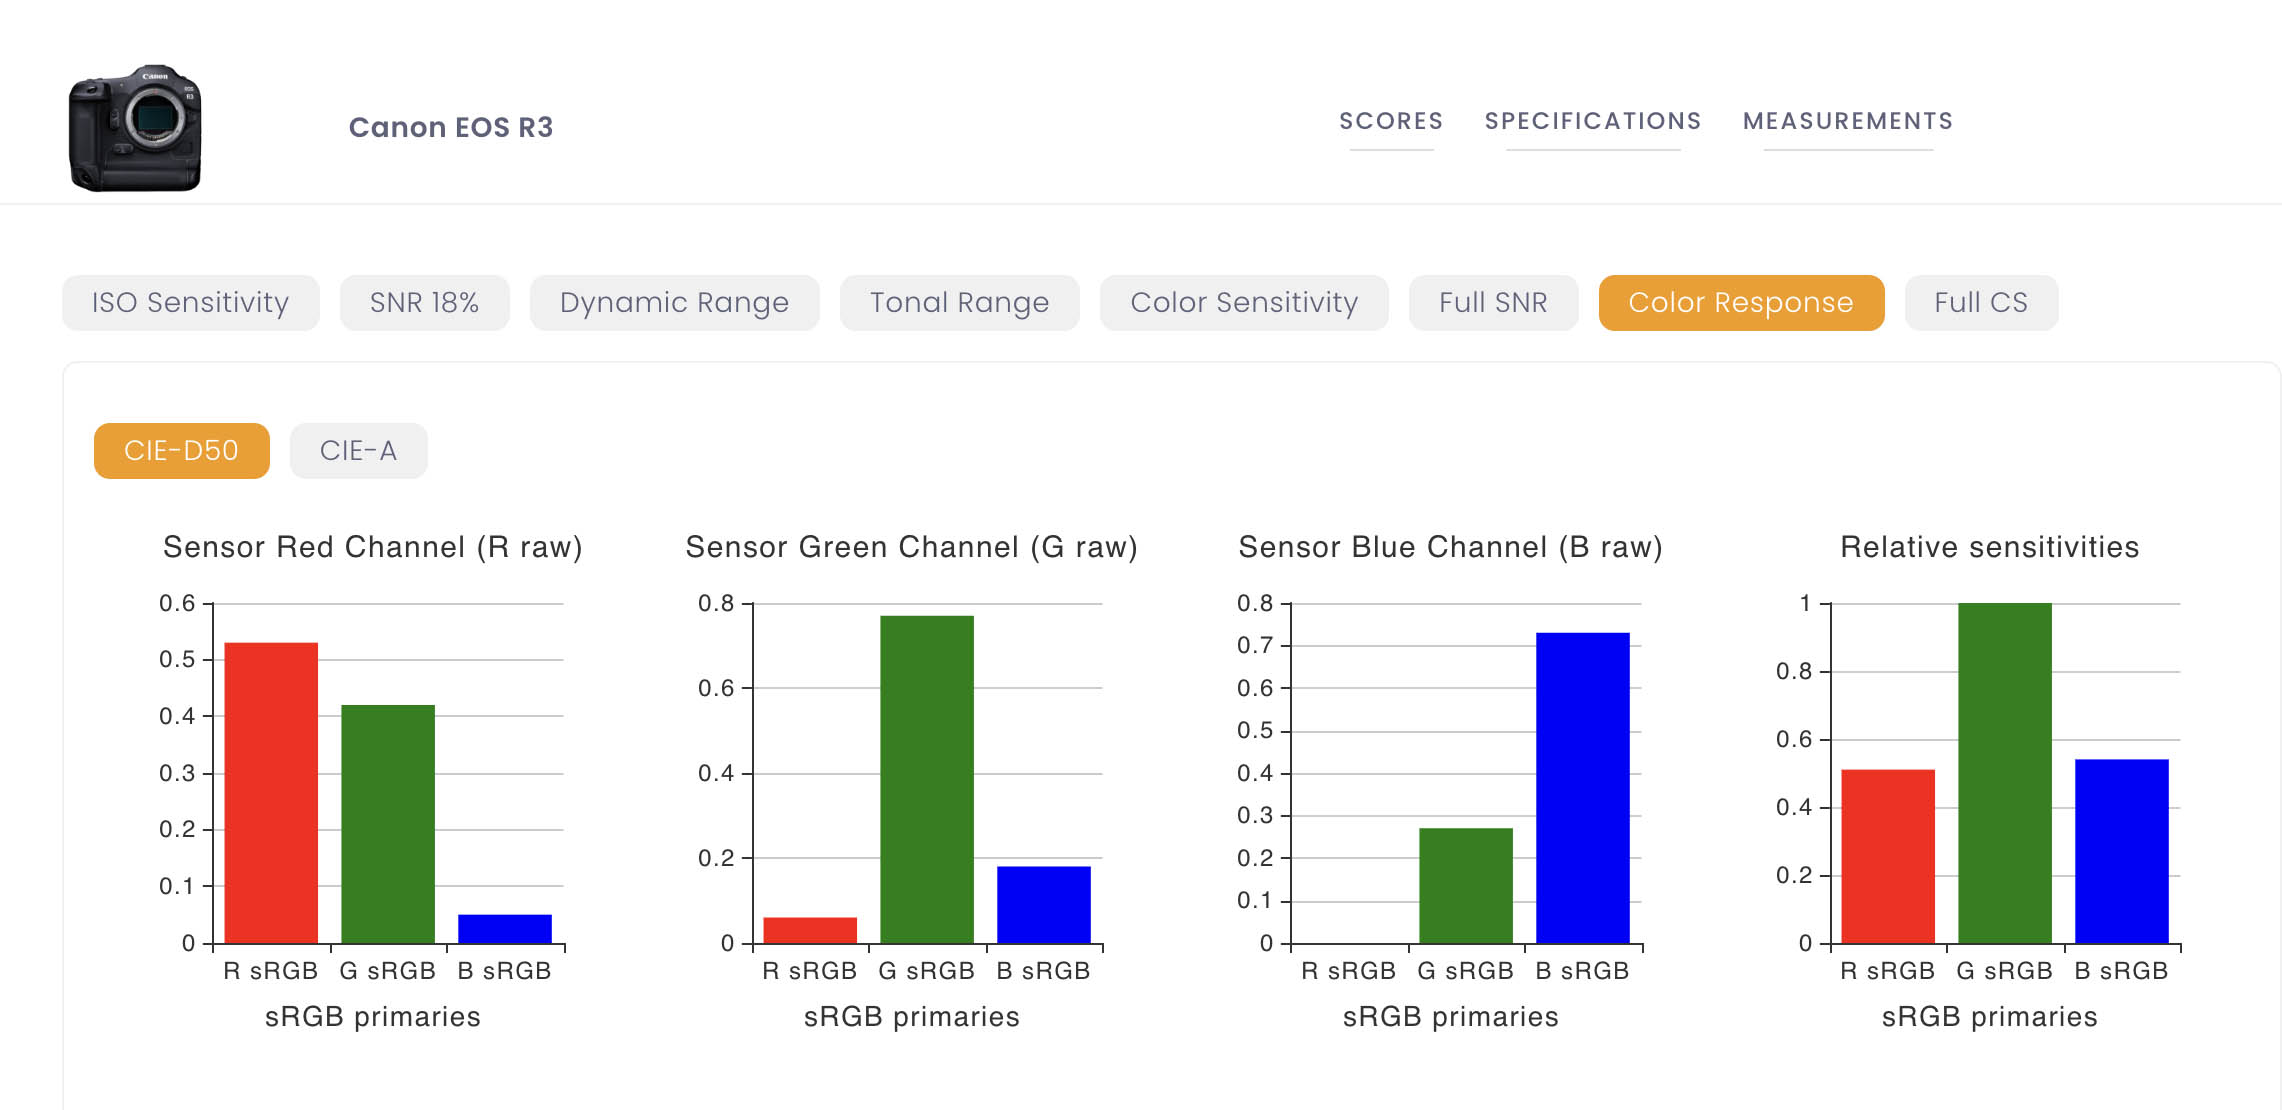Click the tall green bar in Sensor Green Channel chart

coord(927,780)
